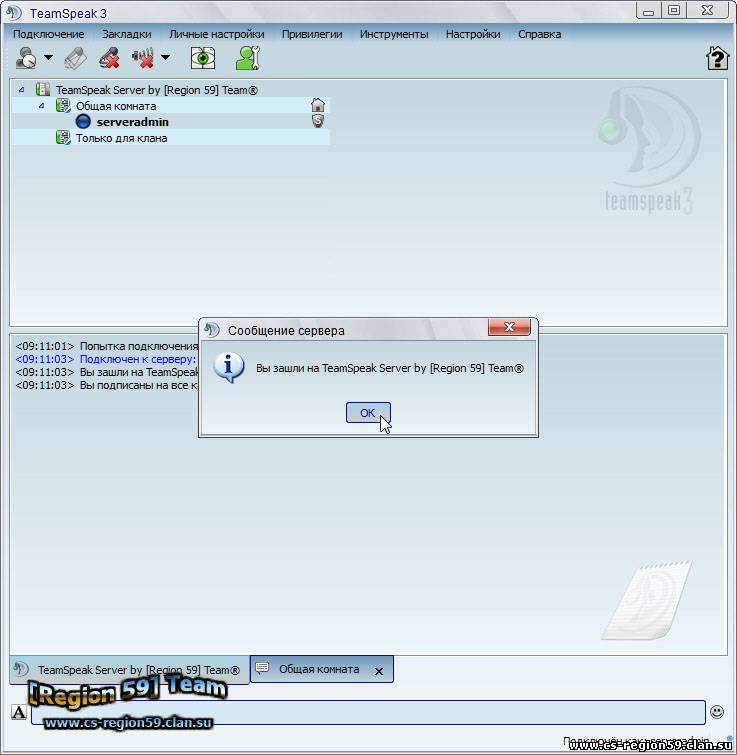Toggle subscribe to all channels eye icon
This screenshot has width=737, height=755.
coord(203,58)
